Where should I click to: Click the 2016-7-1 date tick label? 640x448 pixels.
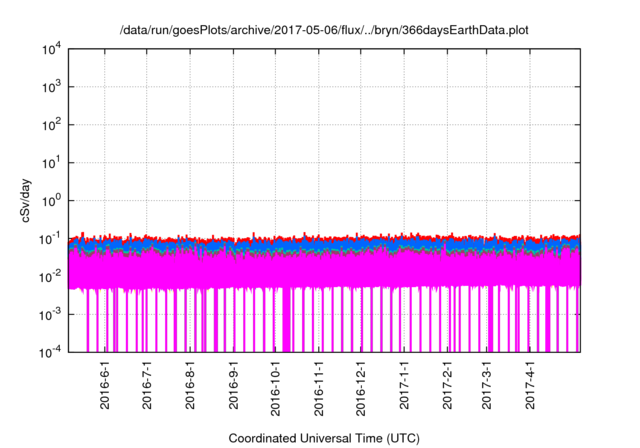coord(147,385)
